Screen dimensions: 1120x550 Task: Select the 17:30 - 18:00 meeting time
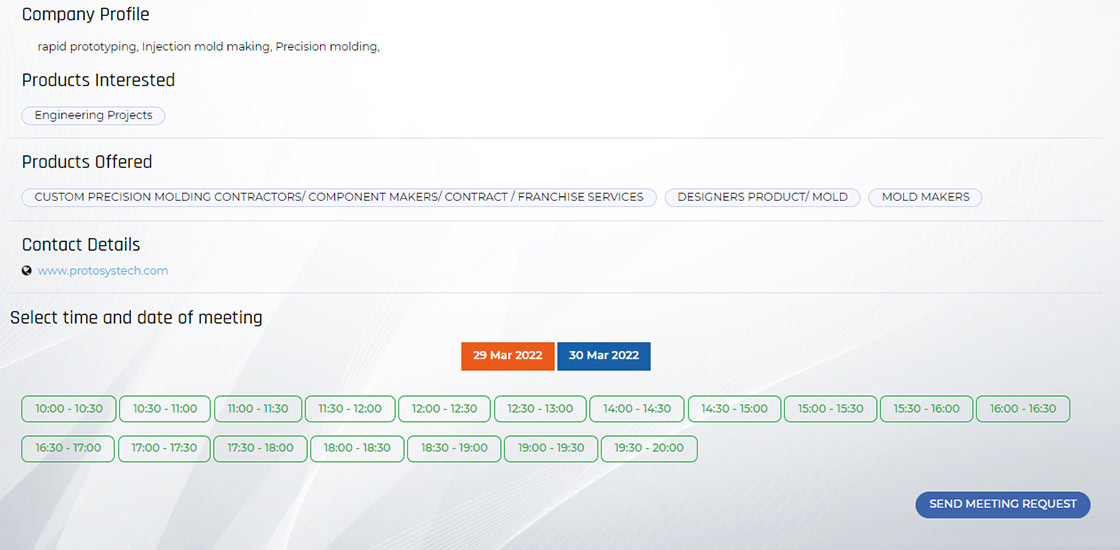click(x=261, y=449)
